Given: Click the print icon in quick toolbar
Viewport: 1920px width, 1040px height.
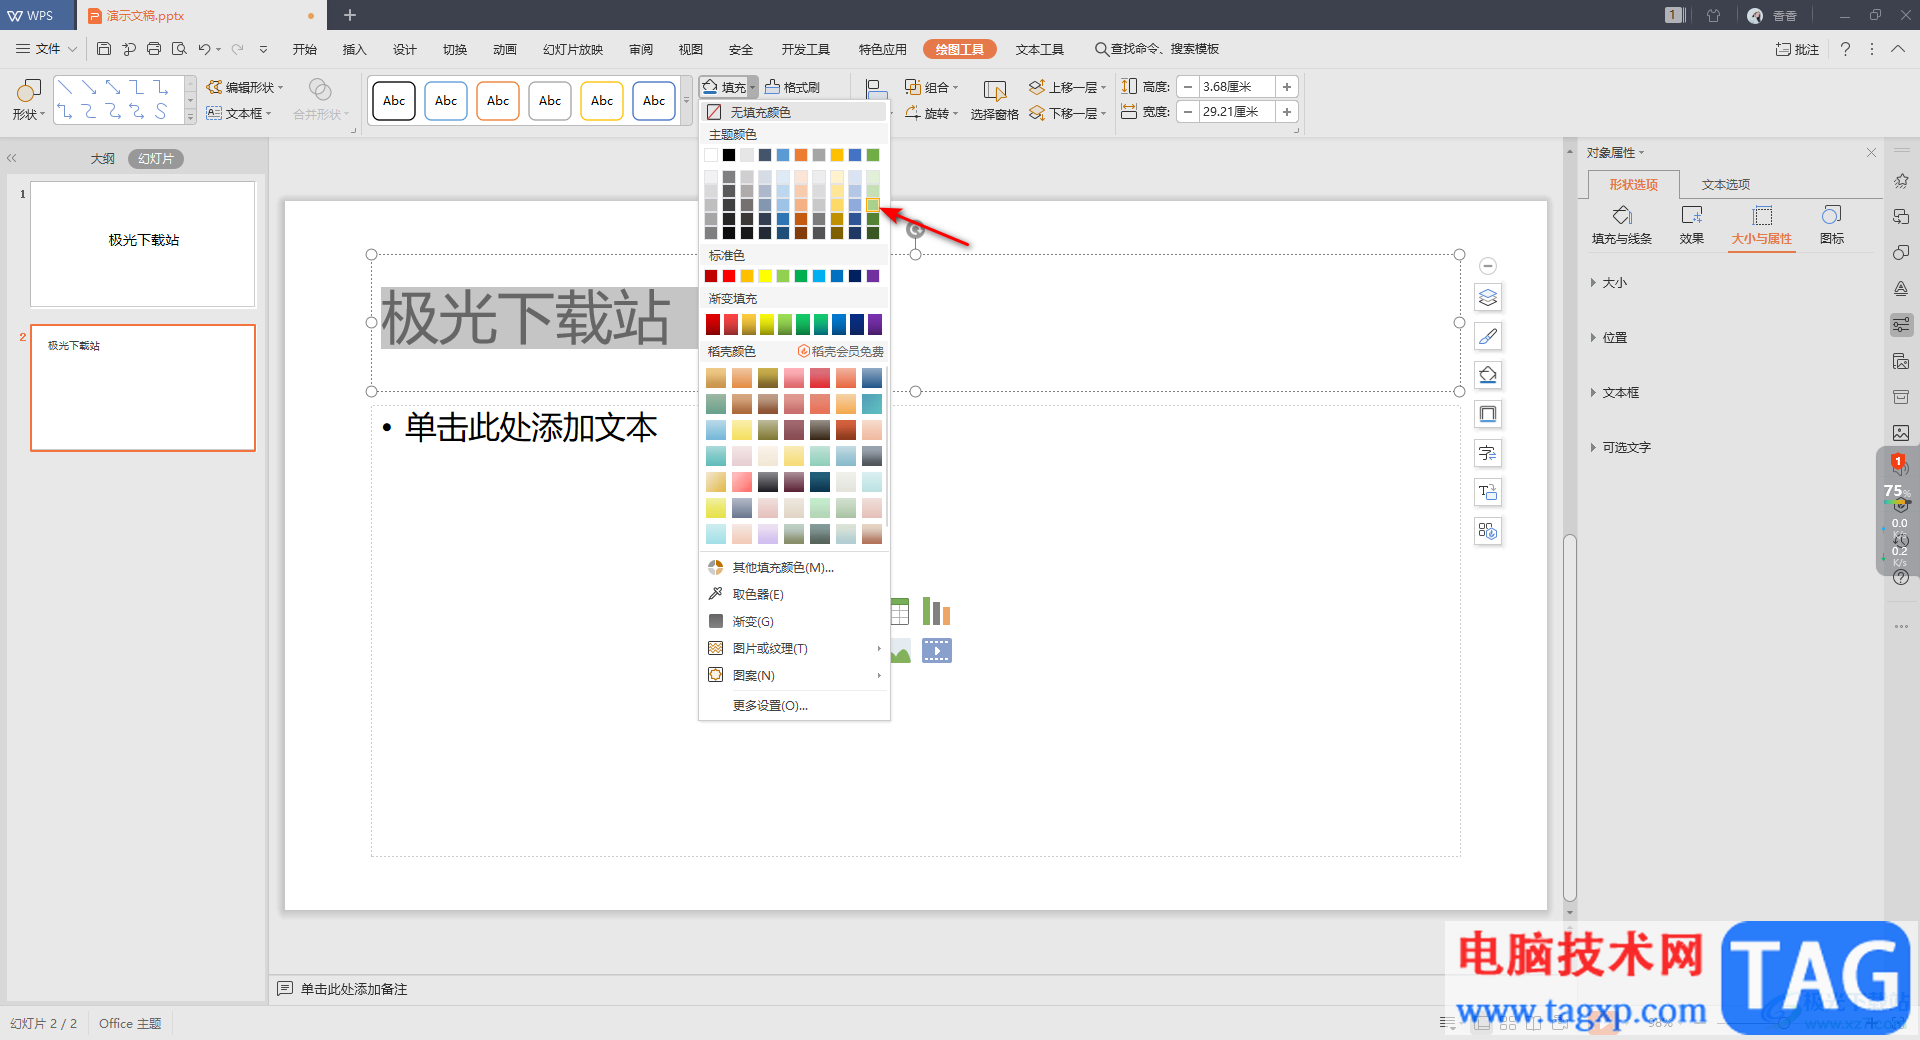Looking at the screenshot, I should coord(154,49).
